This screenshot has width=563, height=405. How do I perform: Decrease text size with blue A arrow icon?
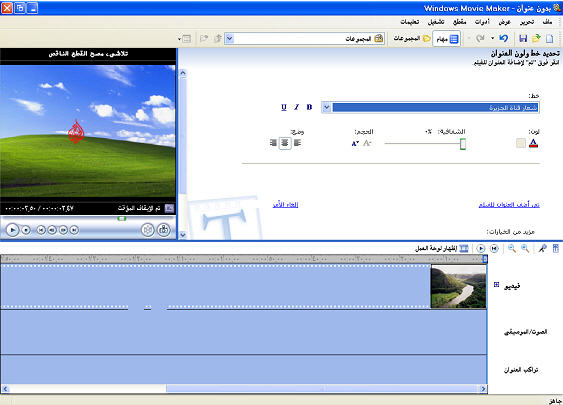pos(355,143)
